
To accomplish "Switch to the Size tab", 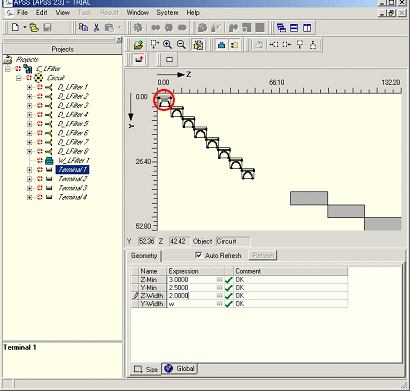I will tap(146, 369).
